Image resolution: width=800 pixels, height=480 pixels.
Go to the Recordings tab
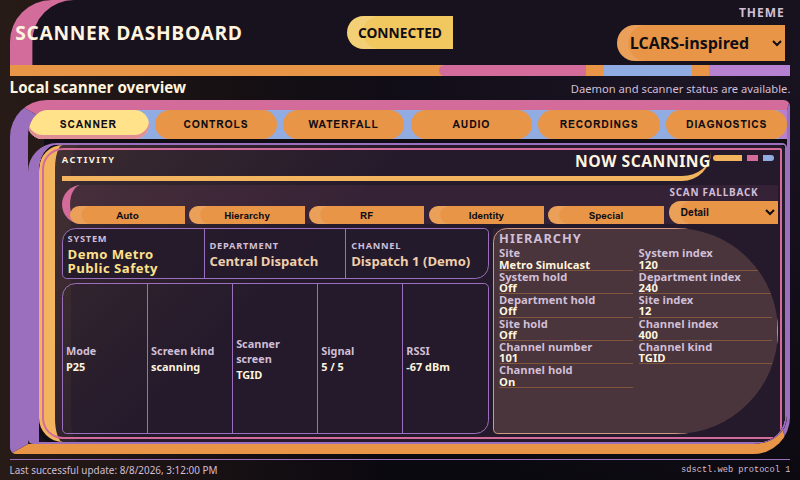click(598, 124)
